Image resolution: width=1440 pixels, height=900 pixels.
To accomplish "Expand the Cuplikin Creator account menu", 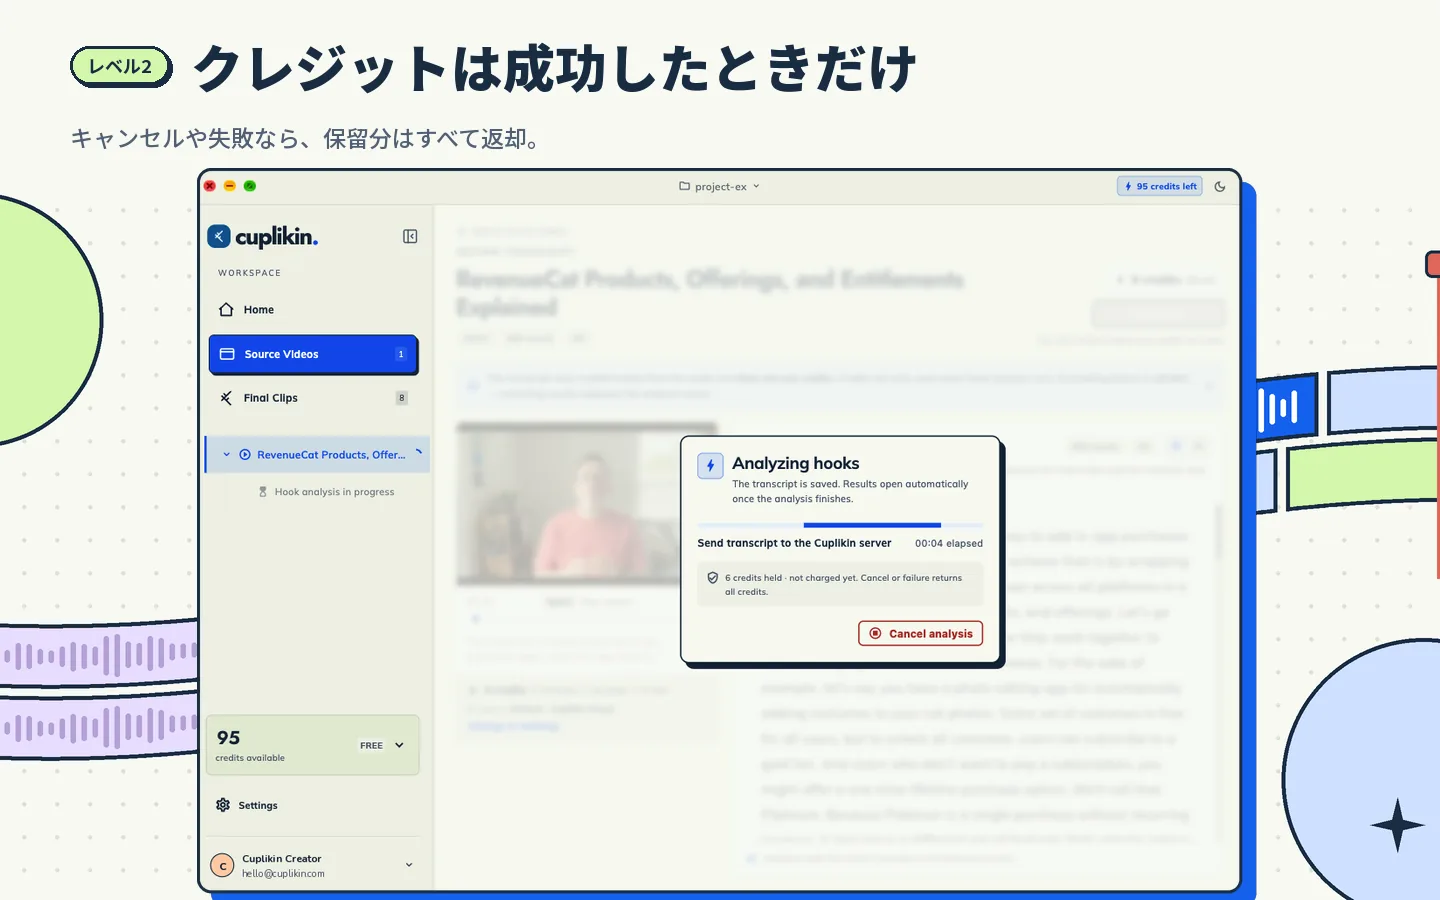I will tap(409, 865).
